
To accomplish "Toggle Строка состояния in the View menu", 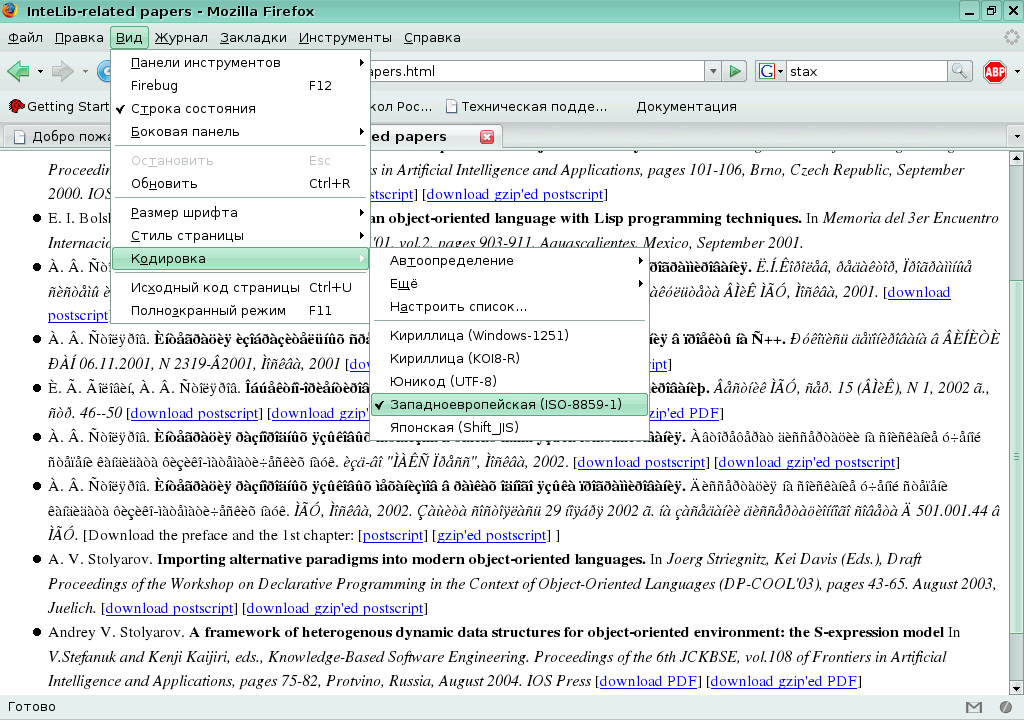I will tap(196, 108).
